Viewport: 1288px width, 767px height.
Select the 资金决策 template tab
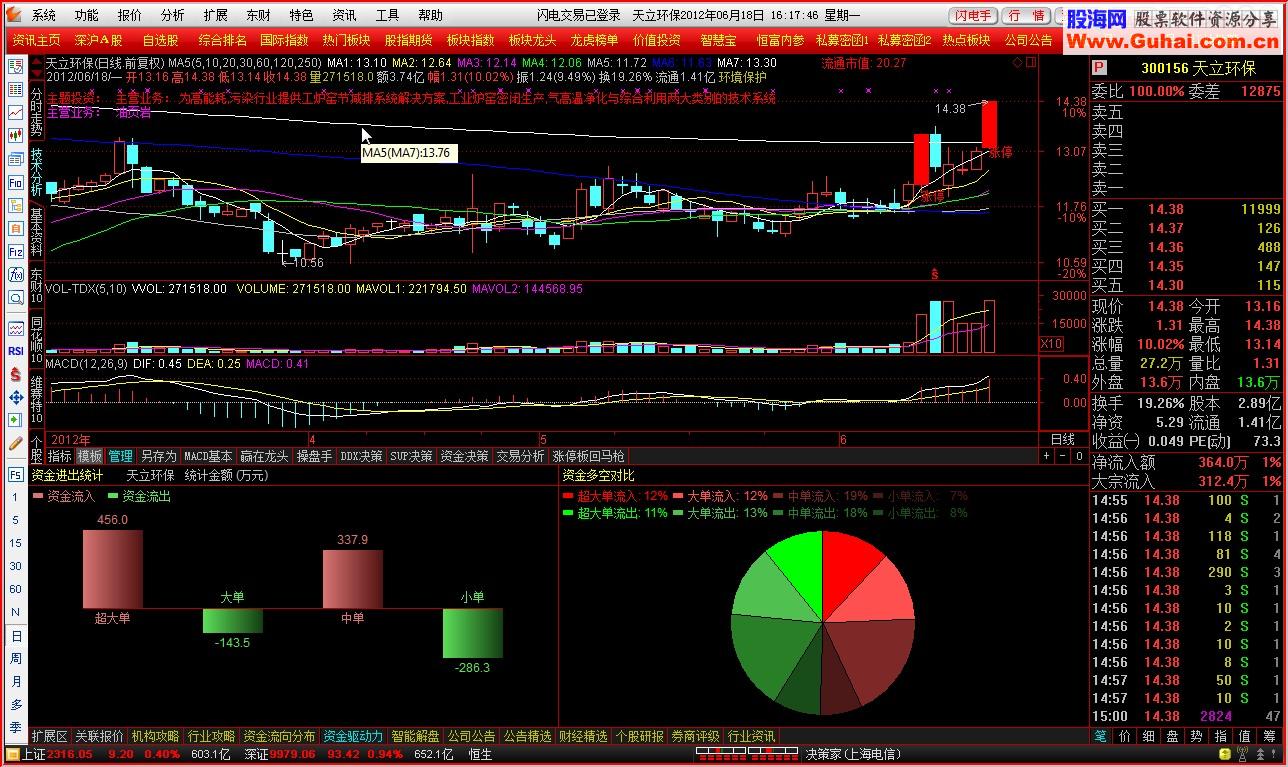tap(465, 456)
